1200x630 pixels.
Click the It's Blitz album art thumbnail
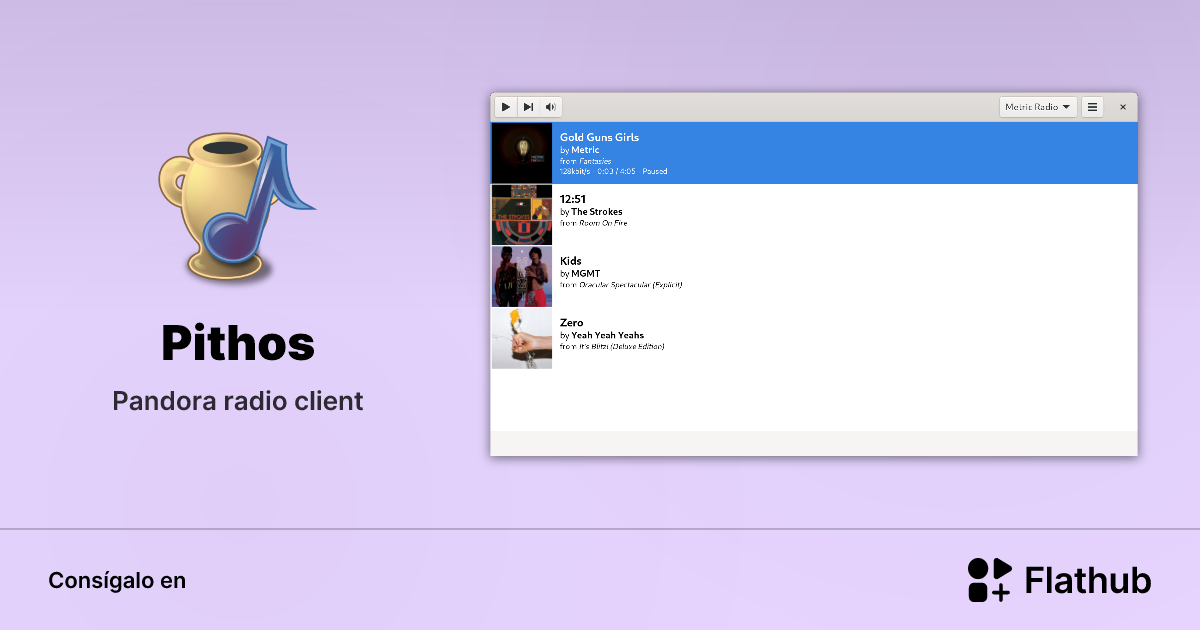pos(521,337)
